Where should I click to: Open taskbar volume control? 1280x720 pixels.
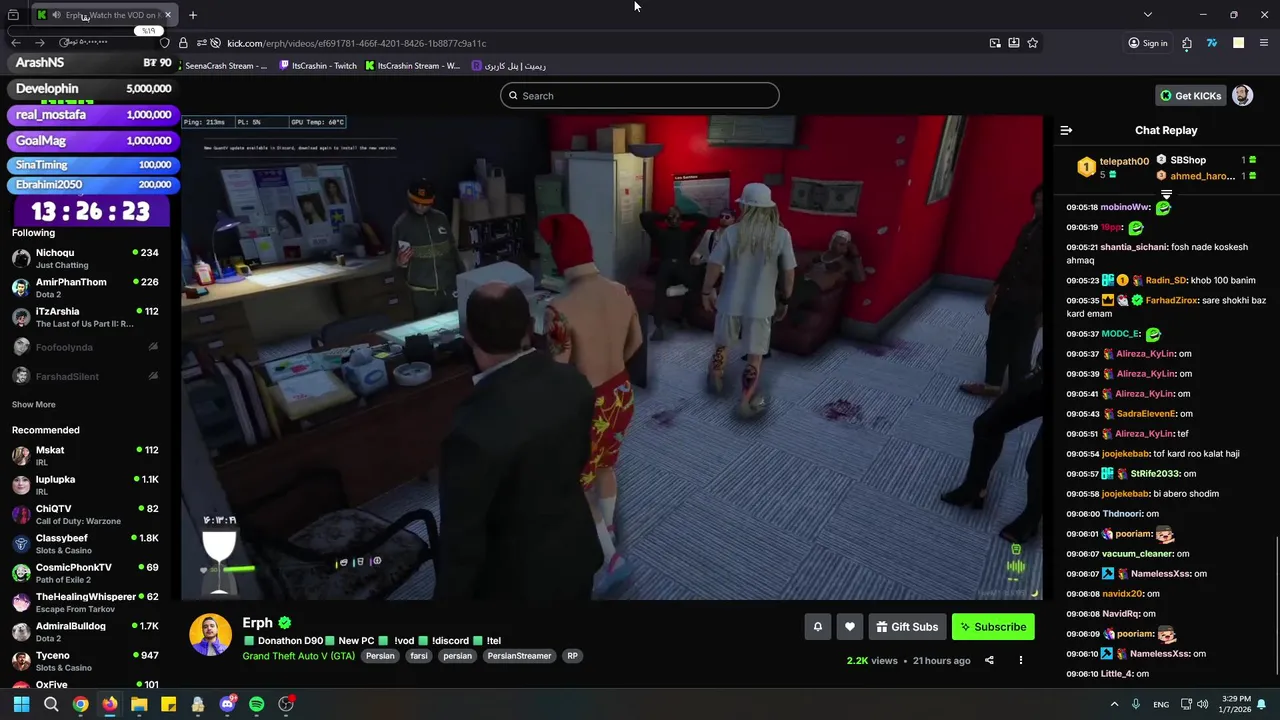click(x=1202, y=704)
